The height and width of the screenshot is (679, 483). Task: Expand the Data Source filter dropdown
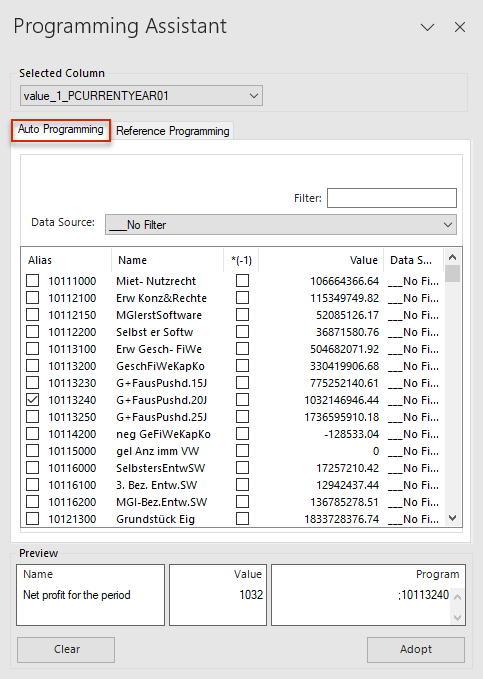coord(281,225)
